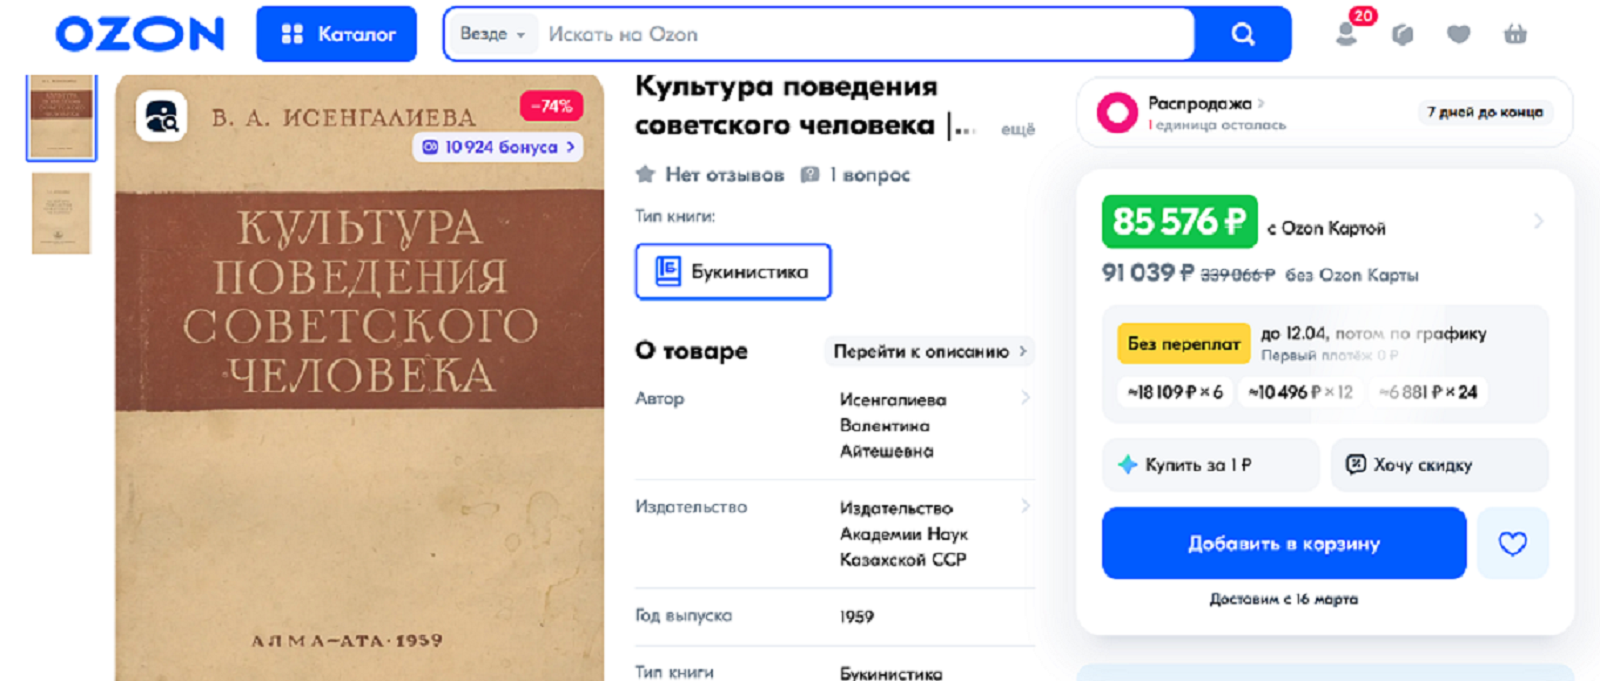Click the -74% discount badge
This screenshot has width=1600, height=681.
point(550,106)
